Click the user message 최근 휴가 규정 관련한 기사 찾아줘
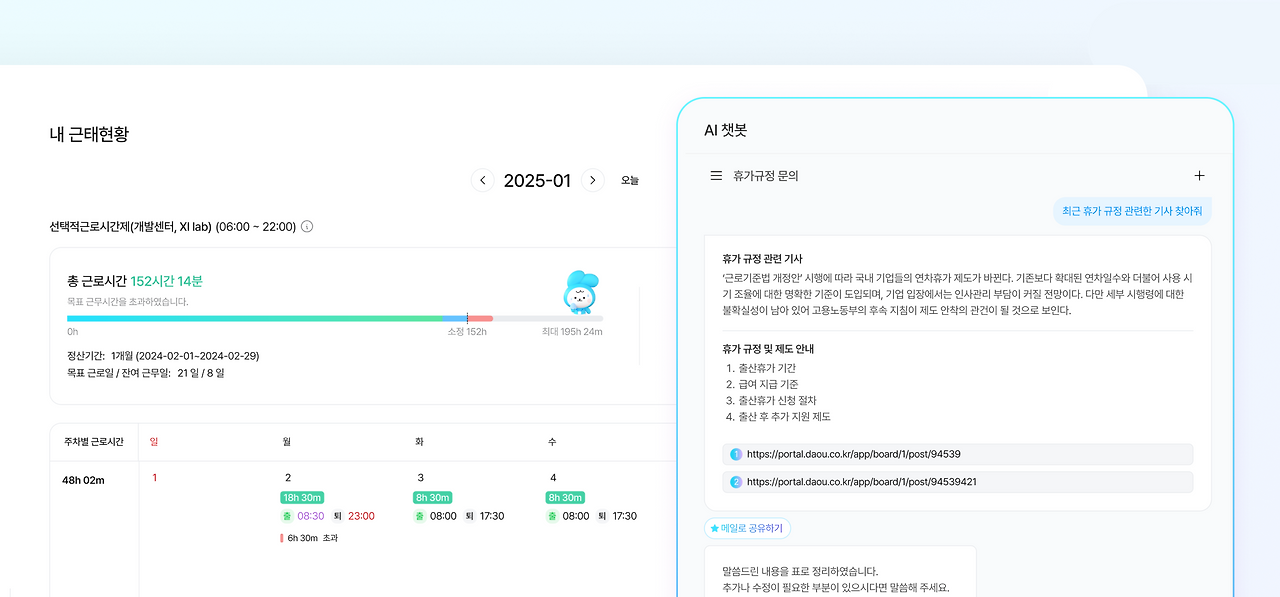The image size is (1280, 597). point(1133,210)
